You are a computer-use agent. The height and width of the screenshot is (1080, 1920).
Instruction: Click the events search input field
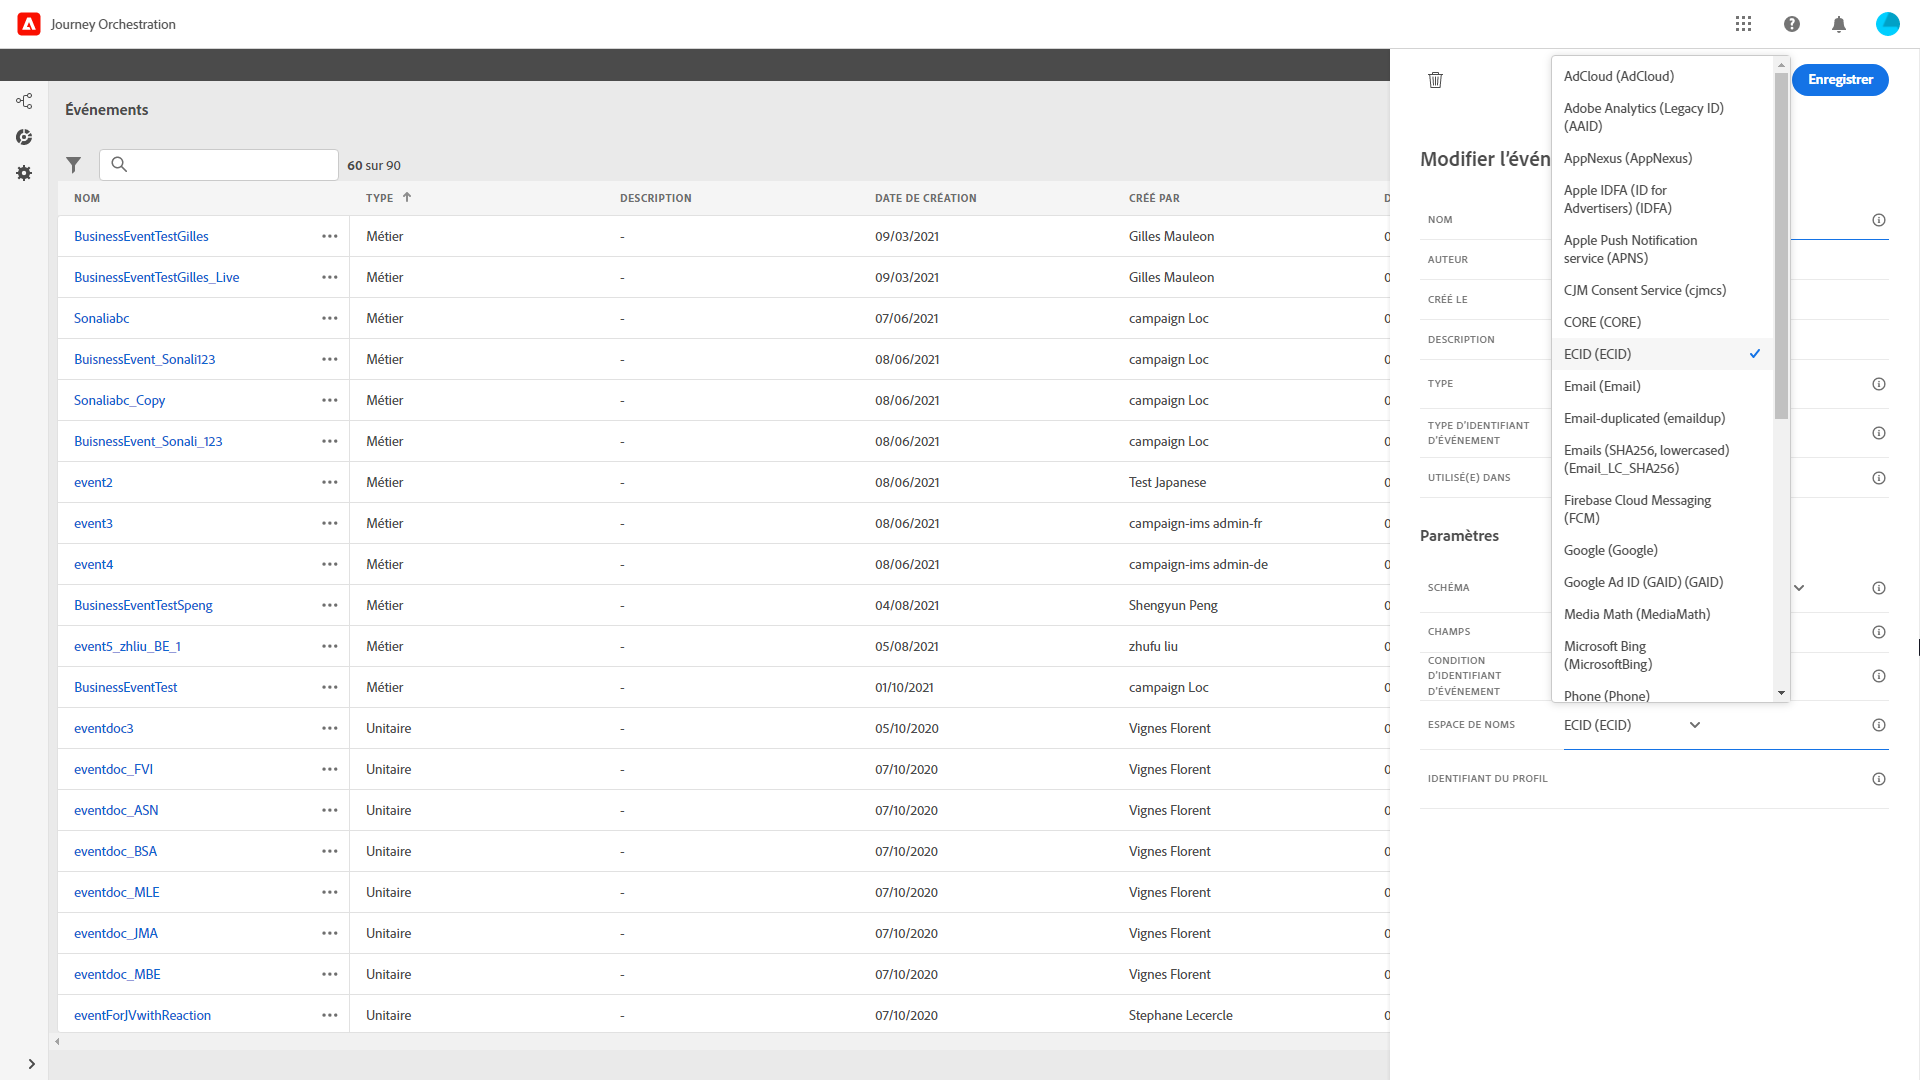pyautogui.click(x=230, y=165)
